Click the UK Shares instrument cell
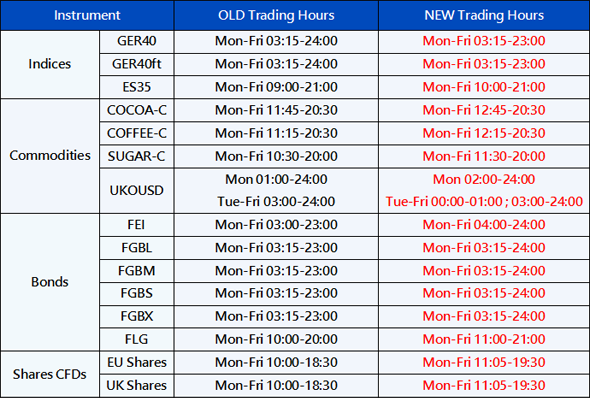The height and width of the screenshot is (398, 590). [x=137, y=386]
